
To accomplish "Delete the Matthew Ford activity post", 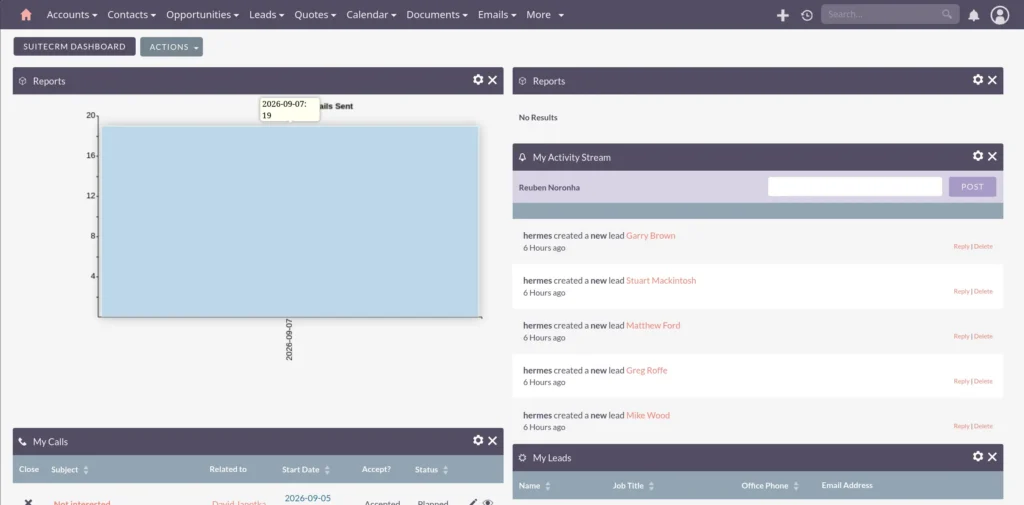I will (x=983, y=336).
